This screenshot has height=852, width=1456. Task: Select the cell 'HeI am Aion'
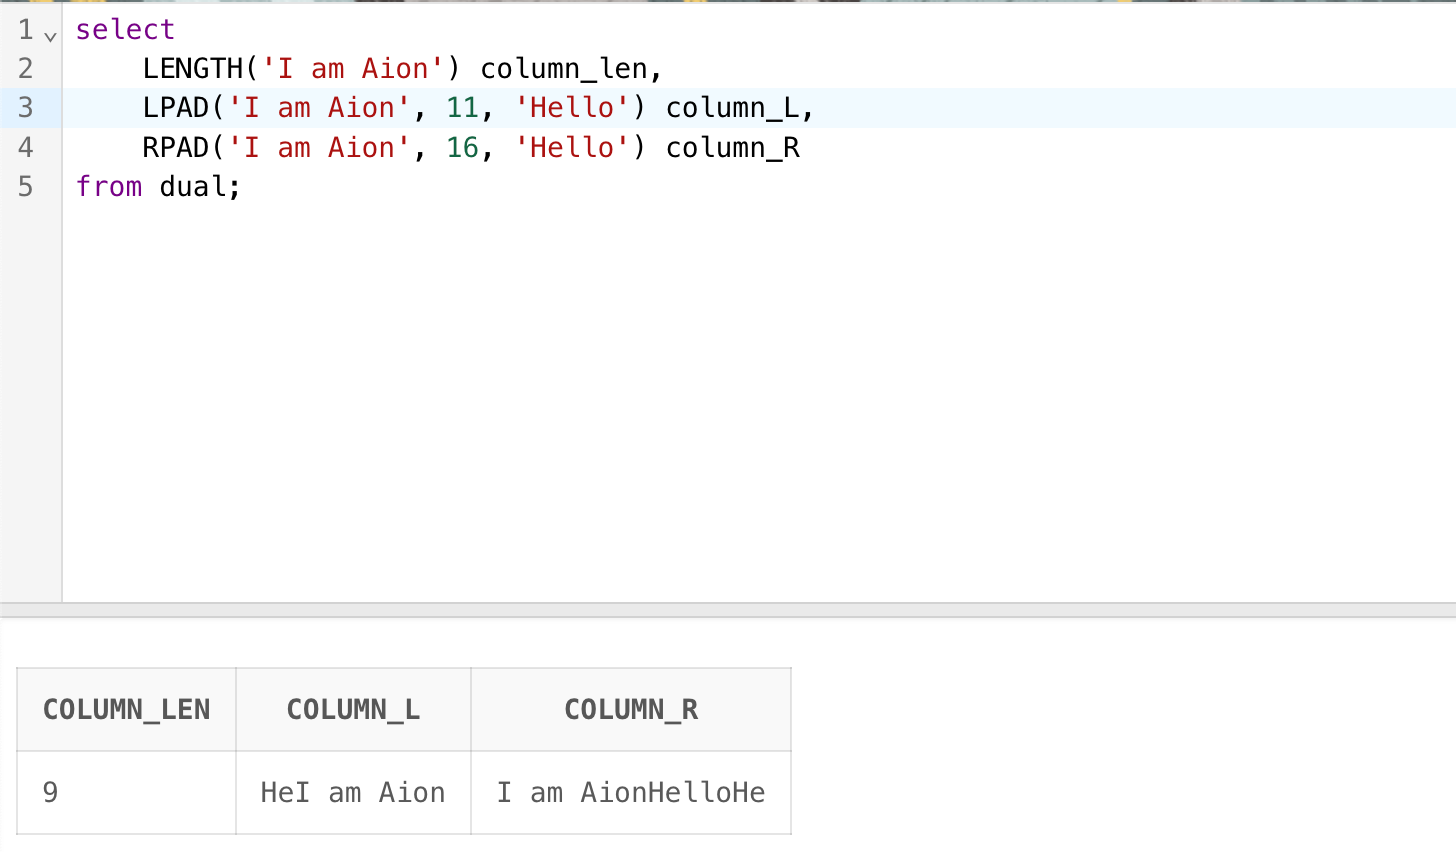click(x=353, y=793)
